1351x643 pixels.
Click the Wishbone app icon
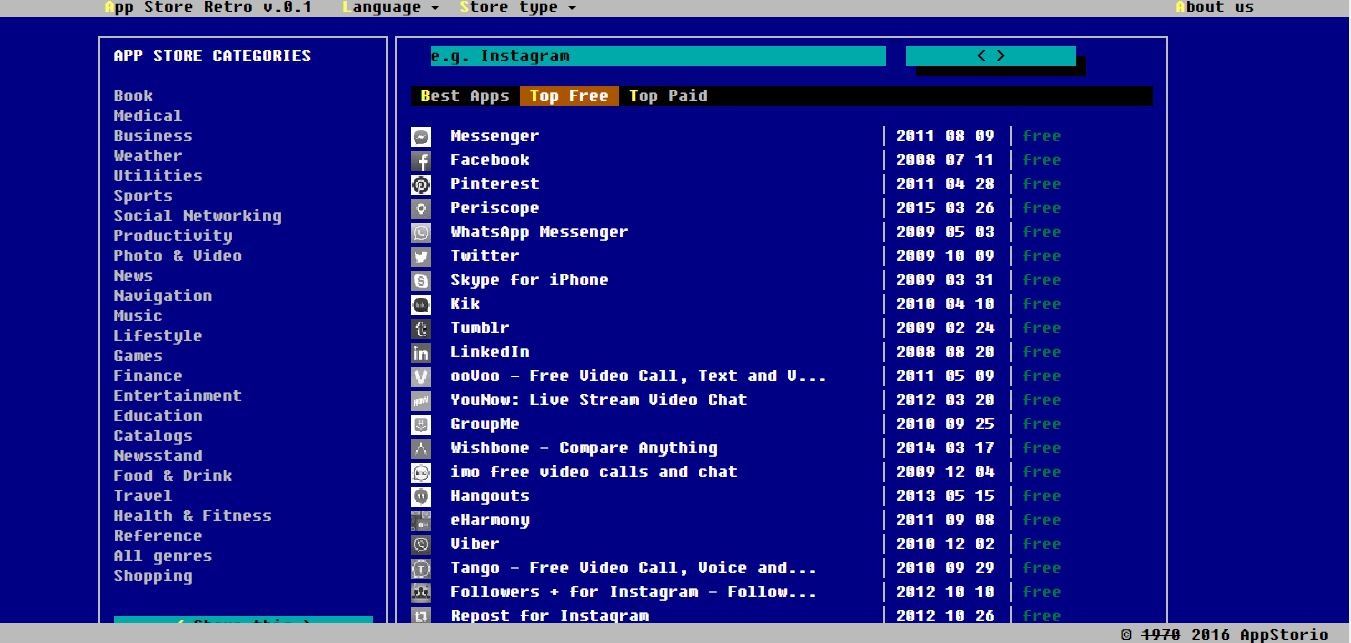point(421,449)
